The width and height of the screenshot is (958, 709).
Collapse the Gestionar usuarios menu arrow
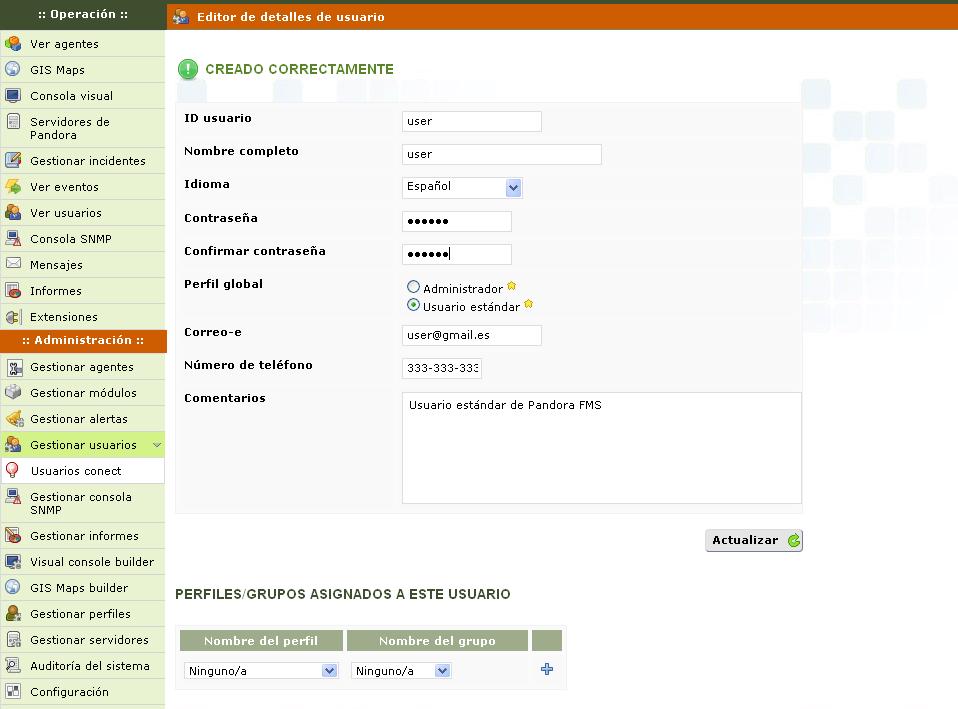(x=157, y=445)
